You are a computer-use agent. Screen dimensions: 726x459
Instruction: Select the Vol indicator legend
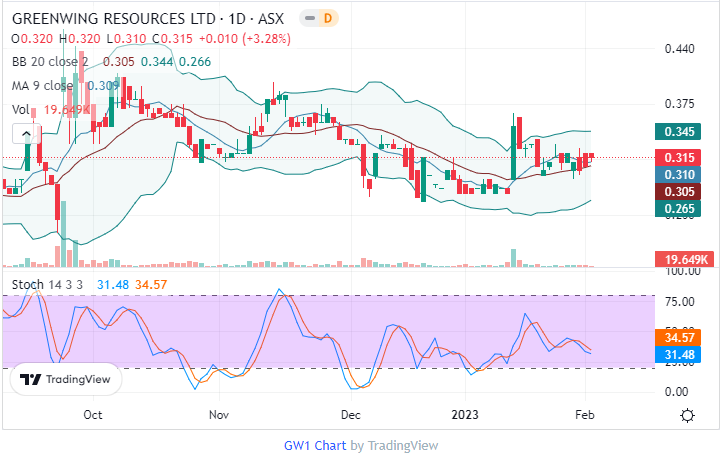(x=20, y=109)
